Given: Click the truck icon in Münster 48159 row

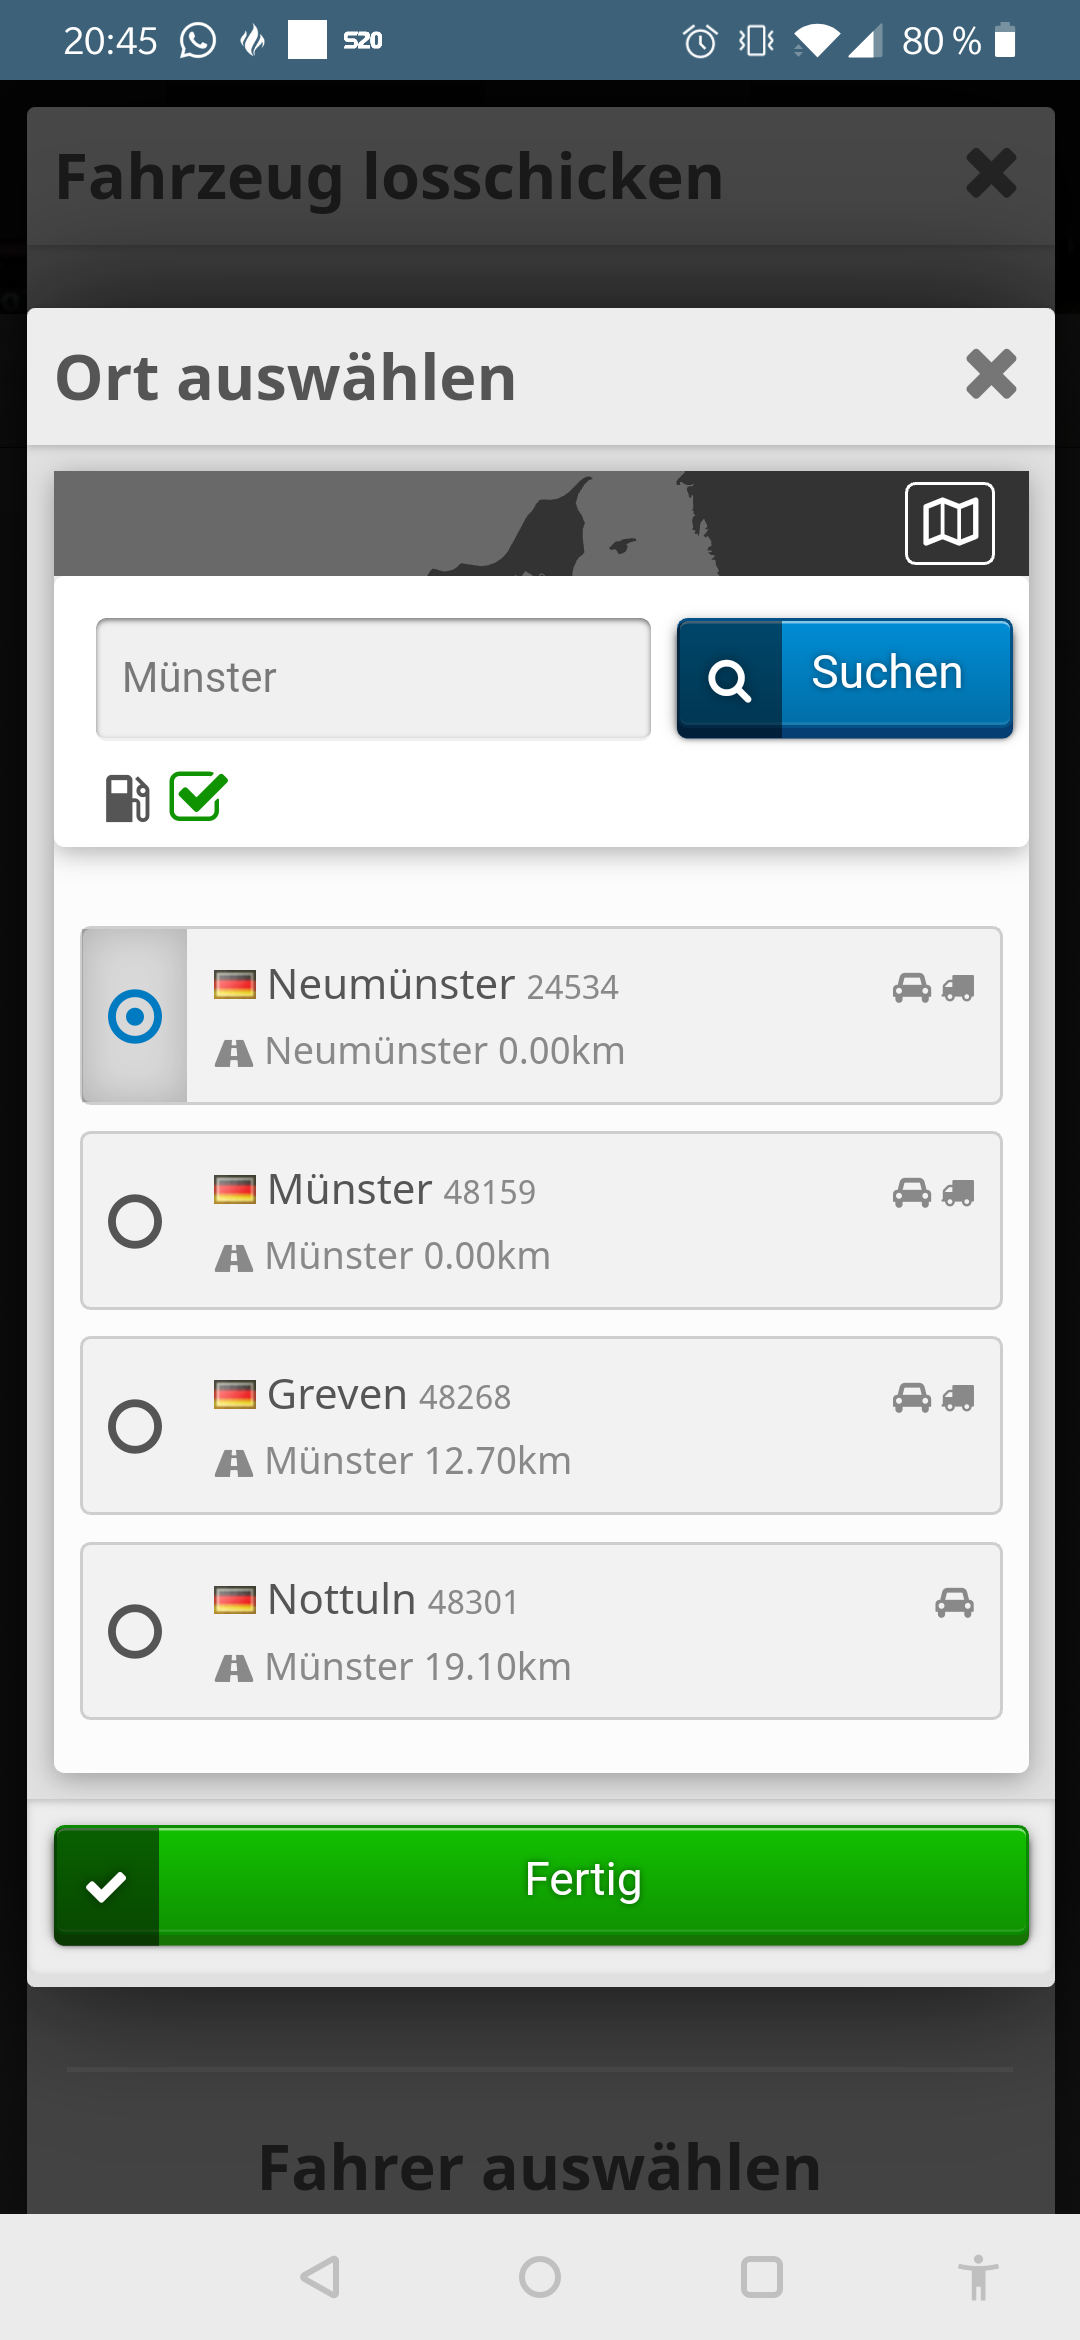Looking at the screenshot, I should click(x=958, y=1193).
